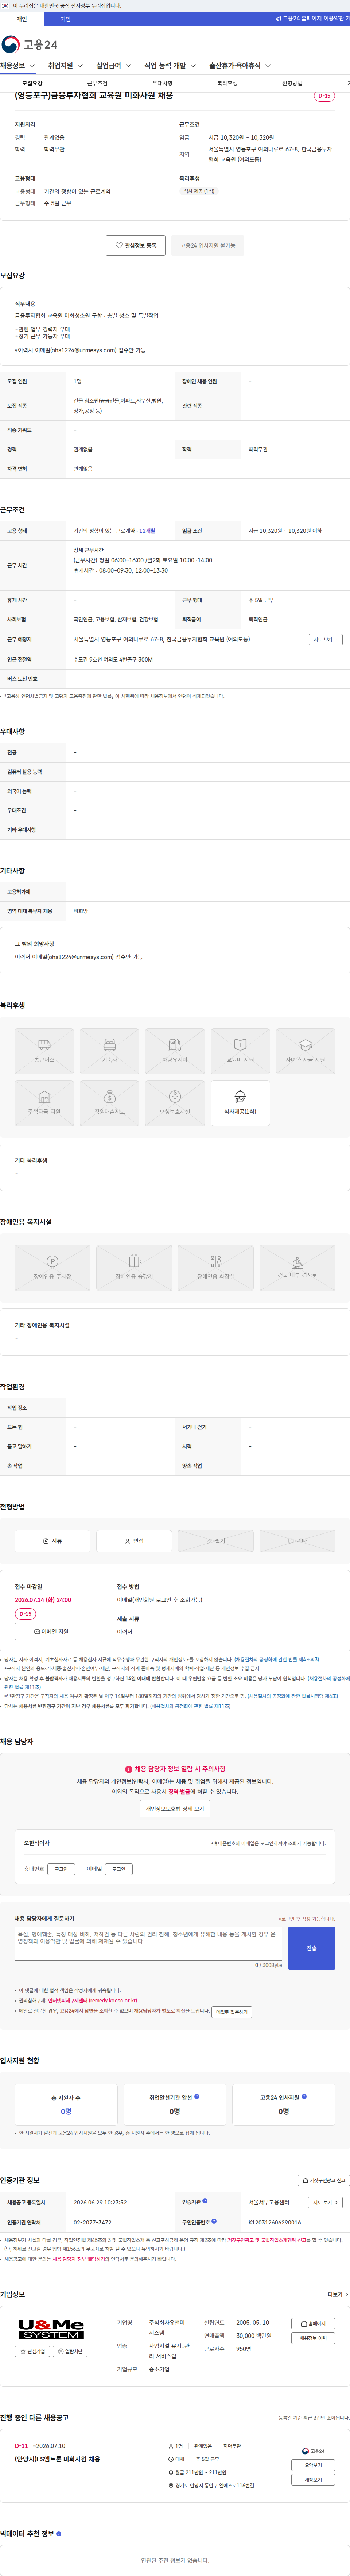This screenshot has width=350, height=2576.
Task: Expand the 실업급여 menu chevron
Action: coord(128,66)
